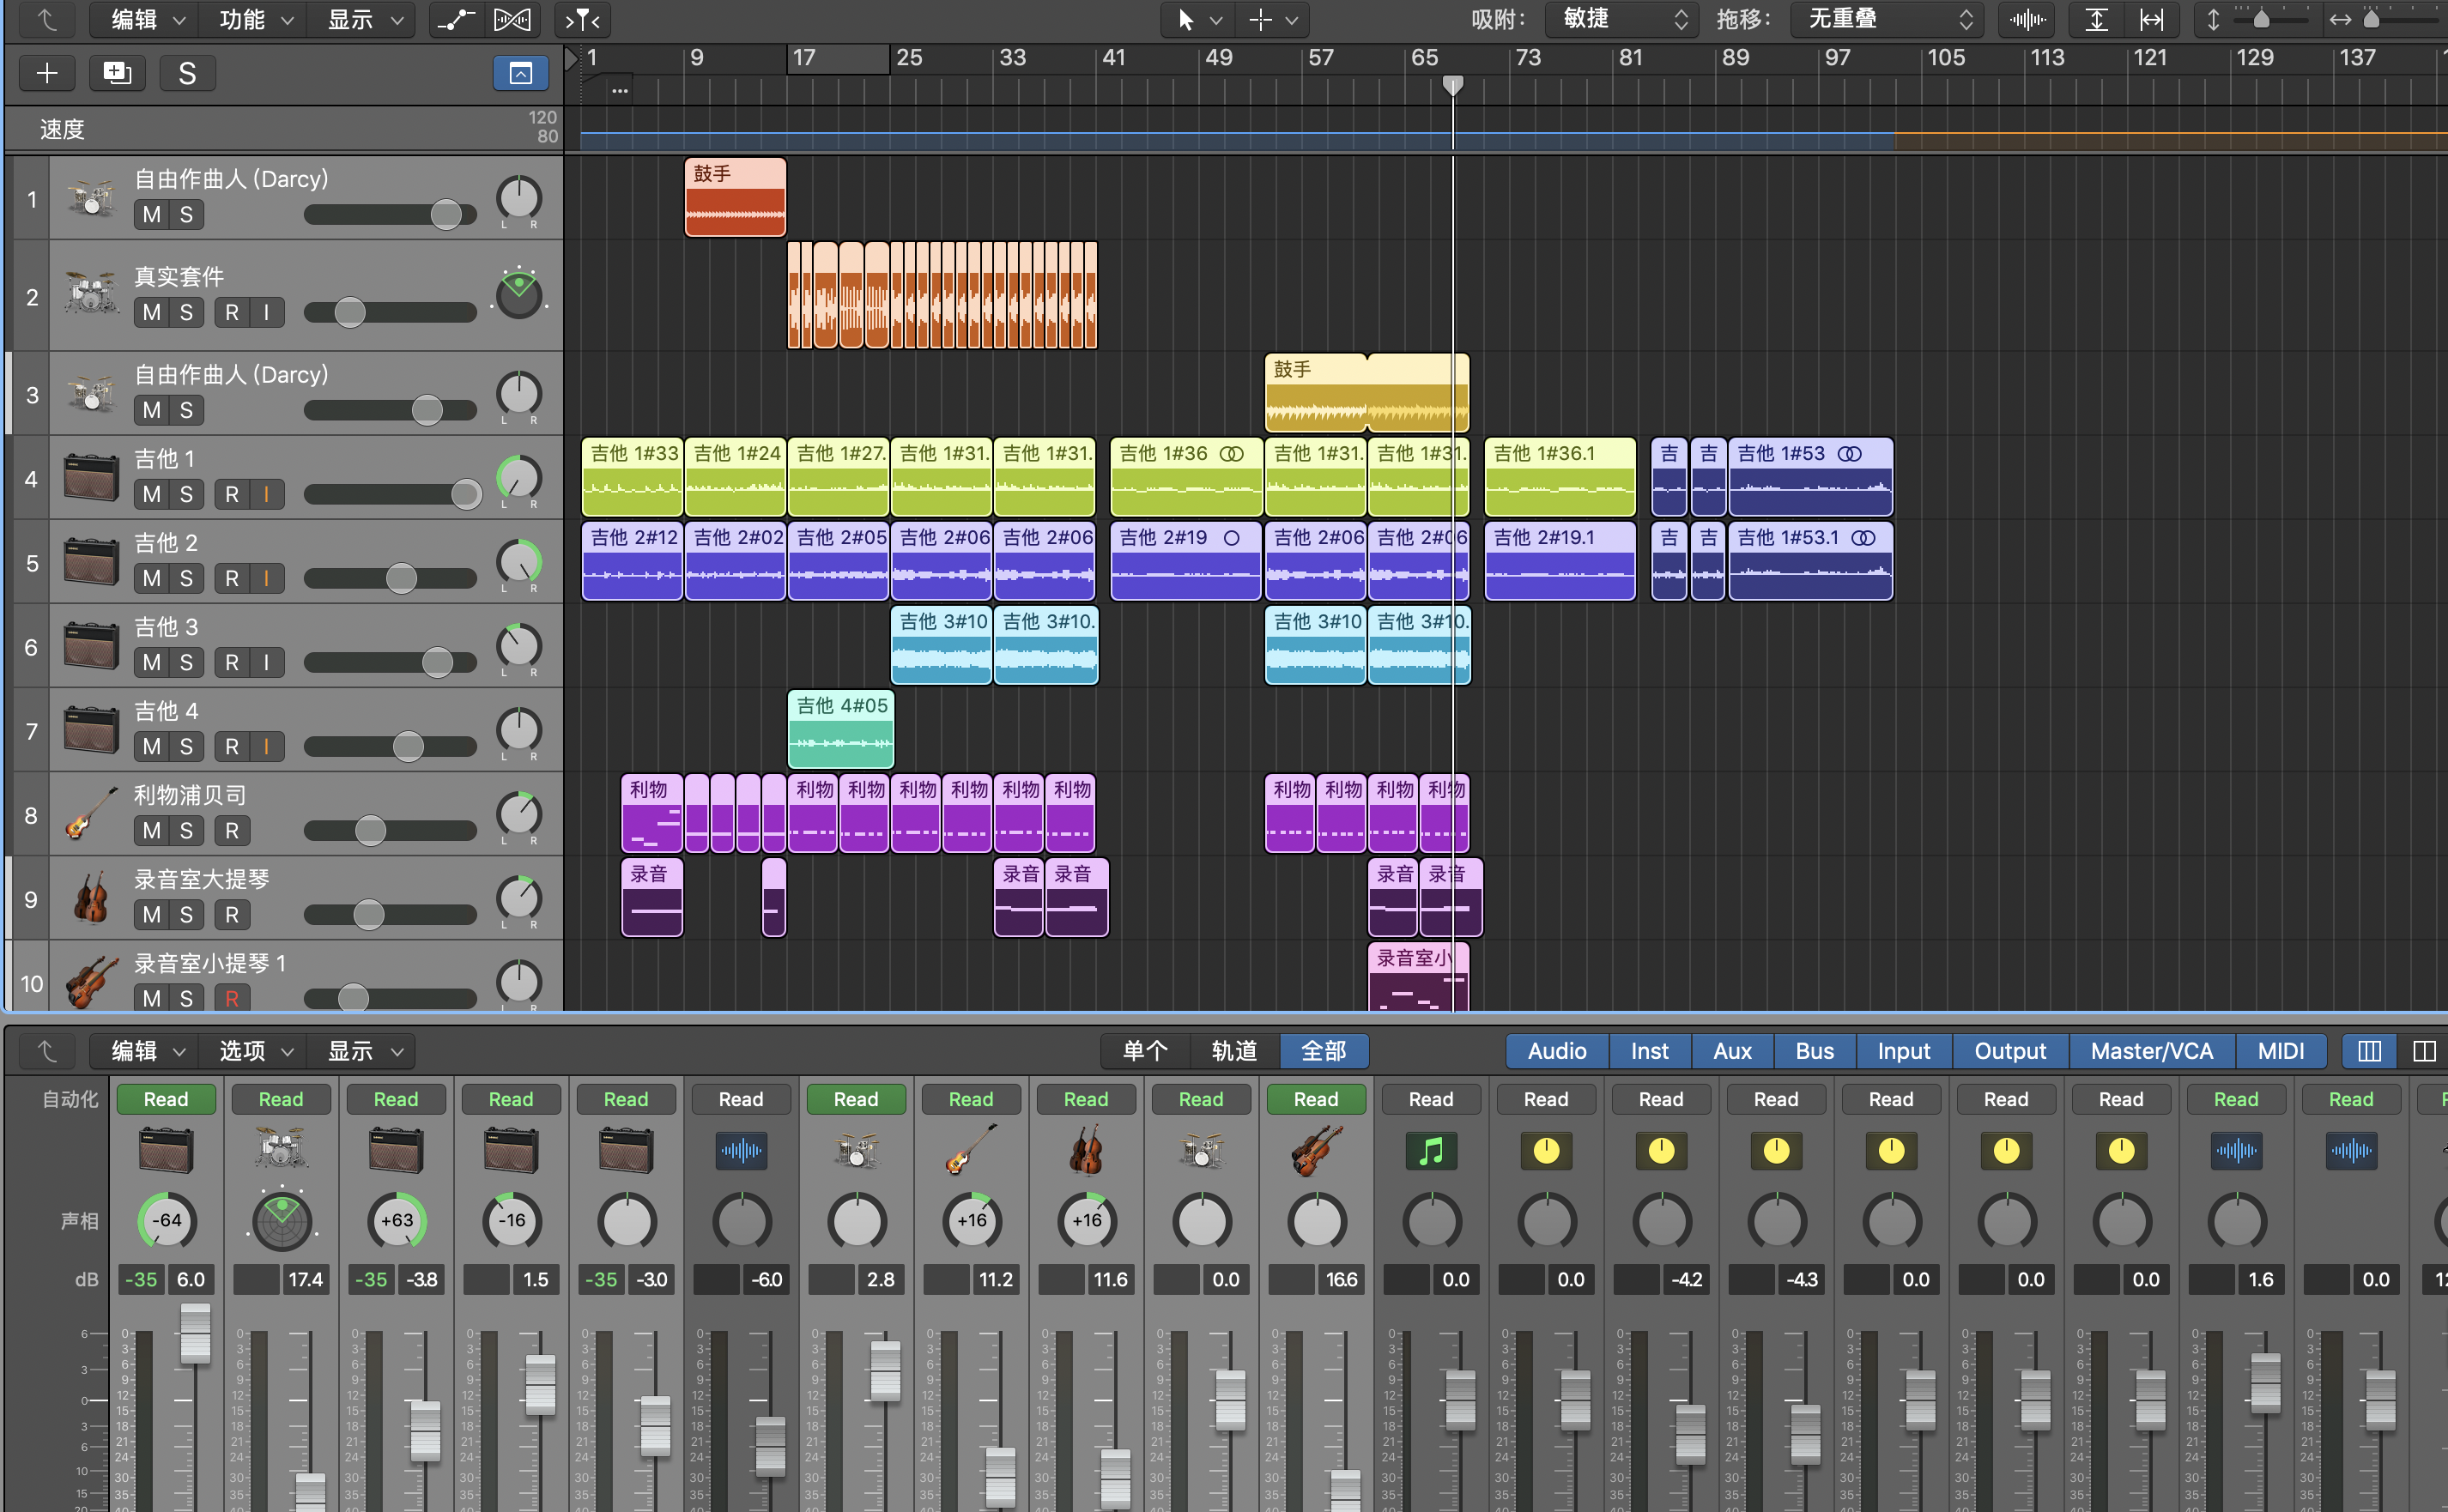The width and height of the screenshot is (2448, 1512).
Task: Open the secondary crosshair tool menu
Action: (x=1272, y=19)
